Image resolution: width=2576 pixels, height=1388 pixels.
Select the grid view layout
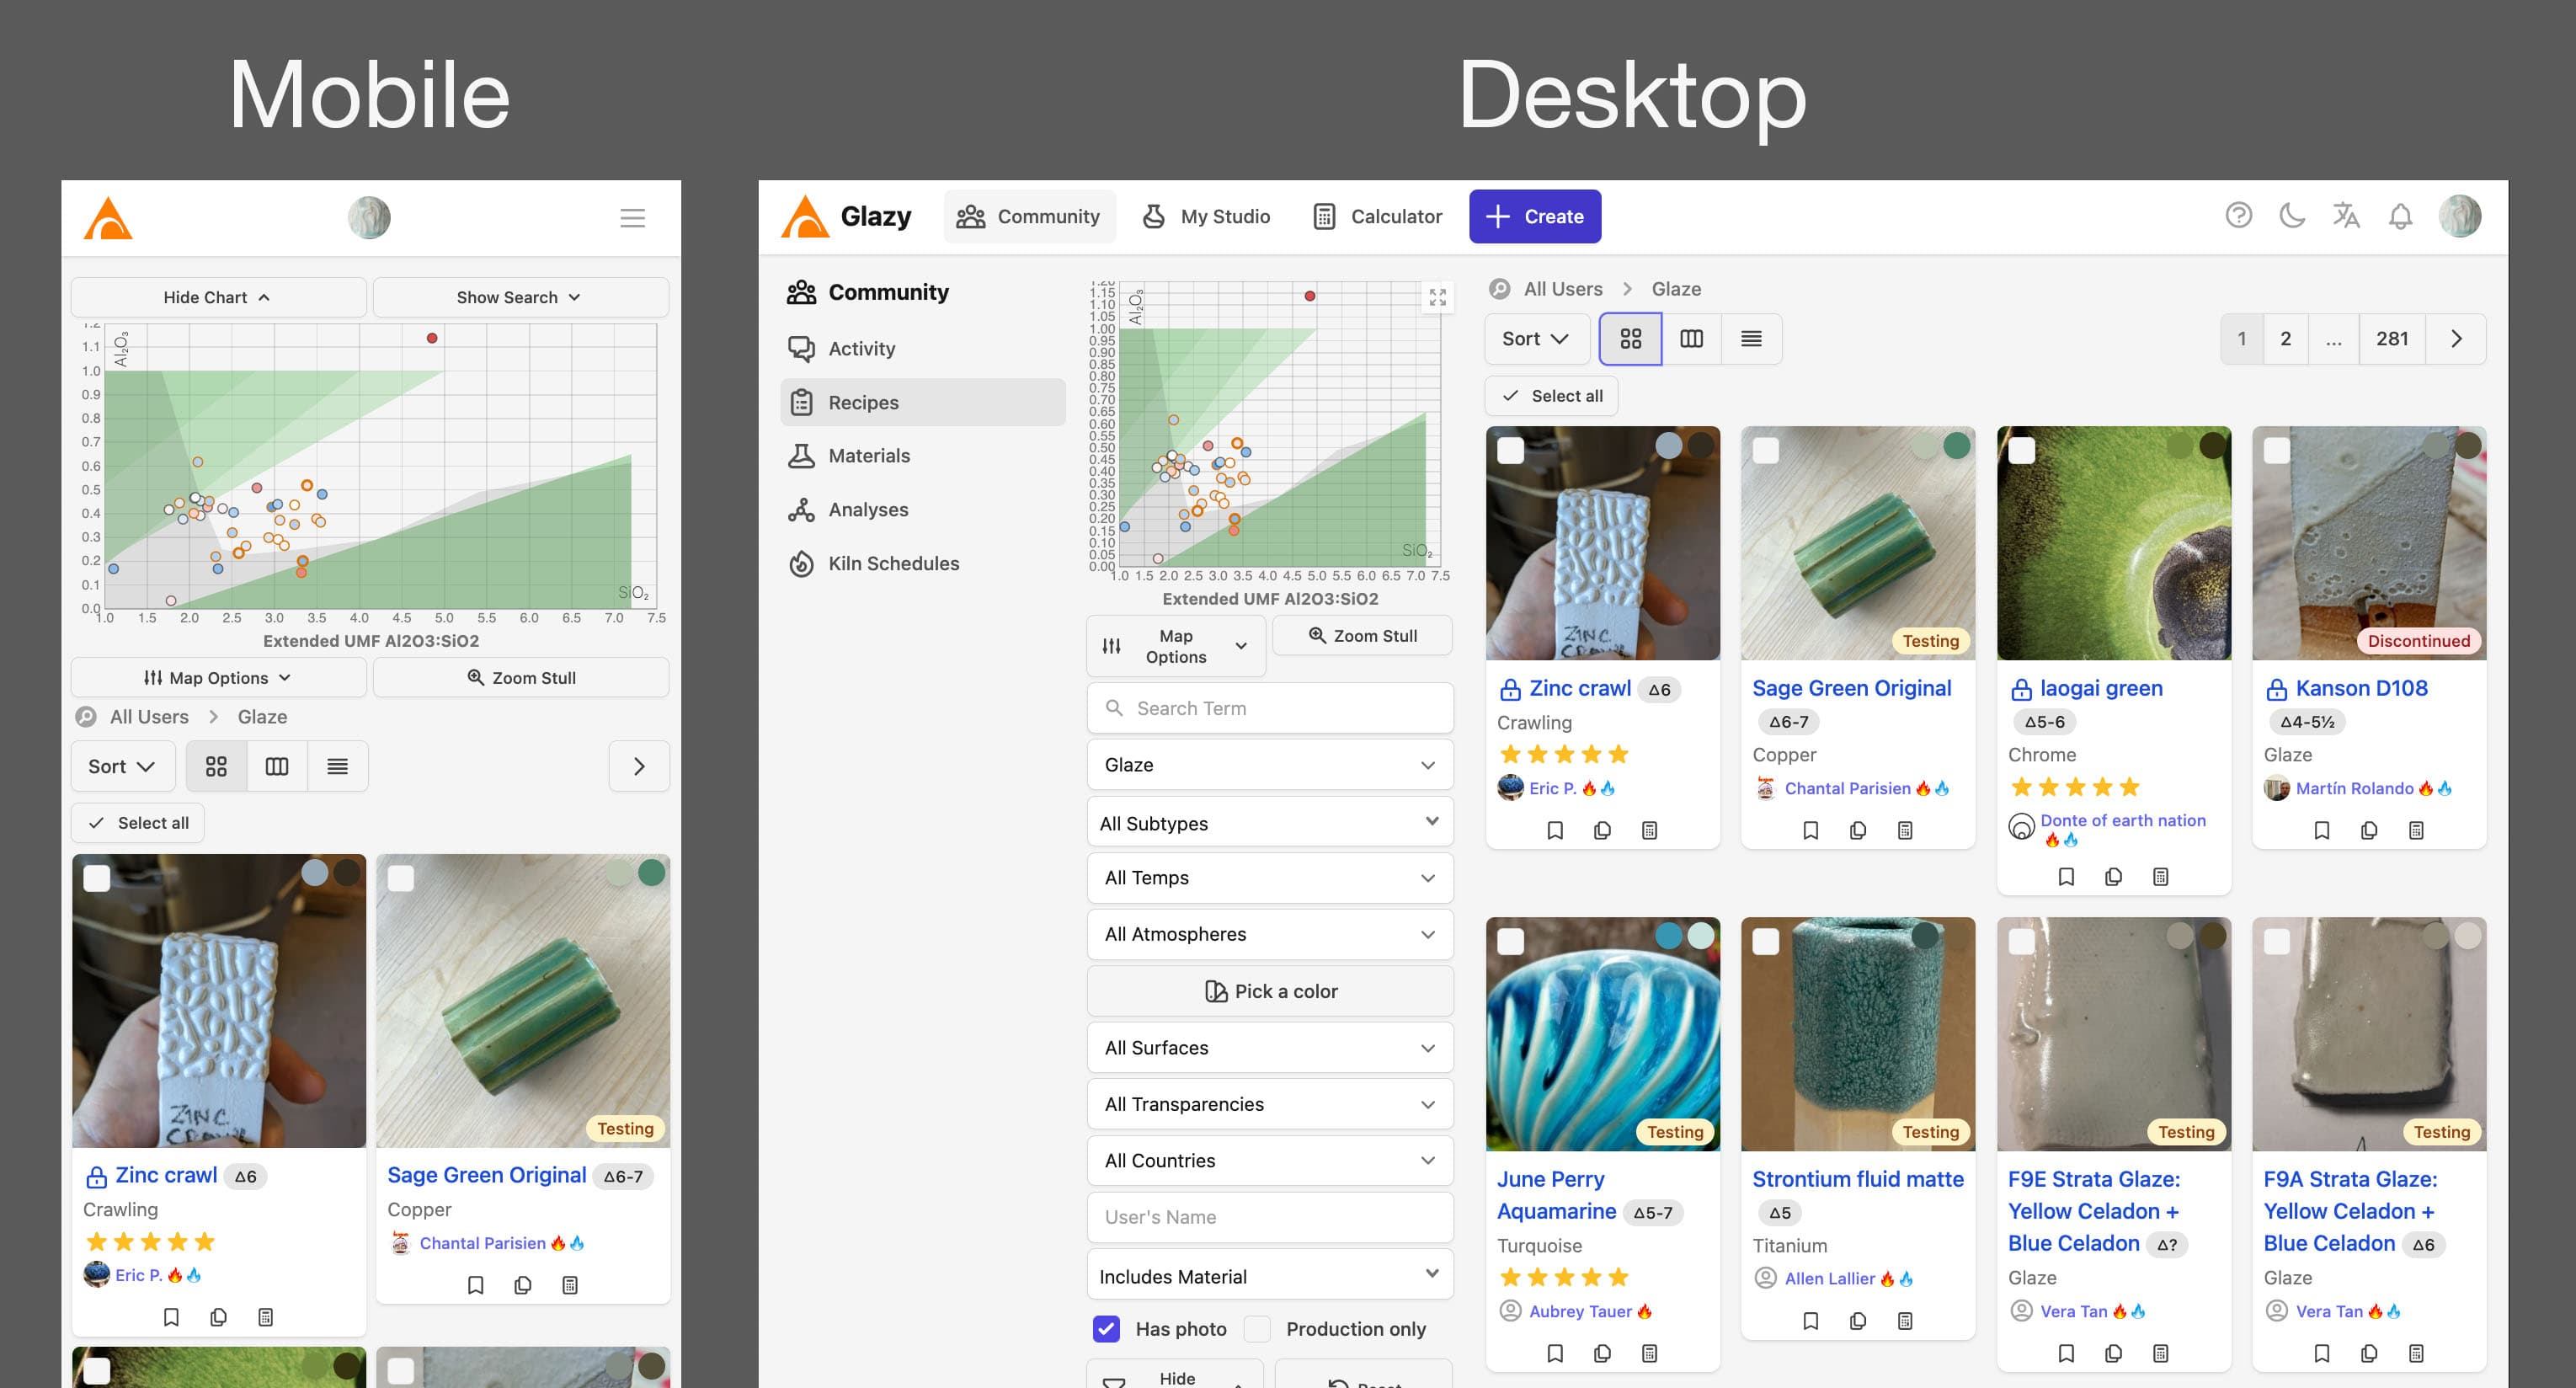[1631, 338]
